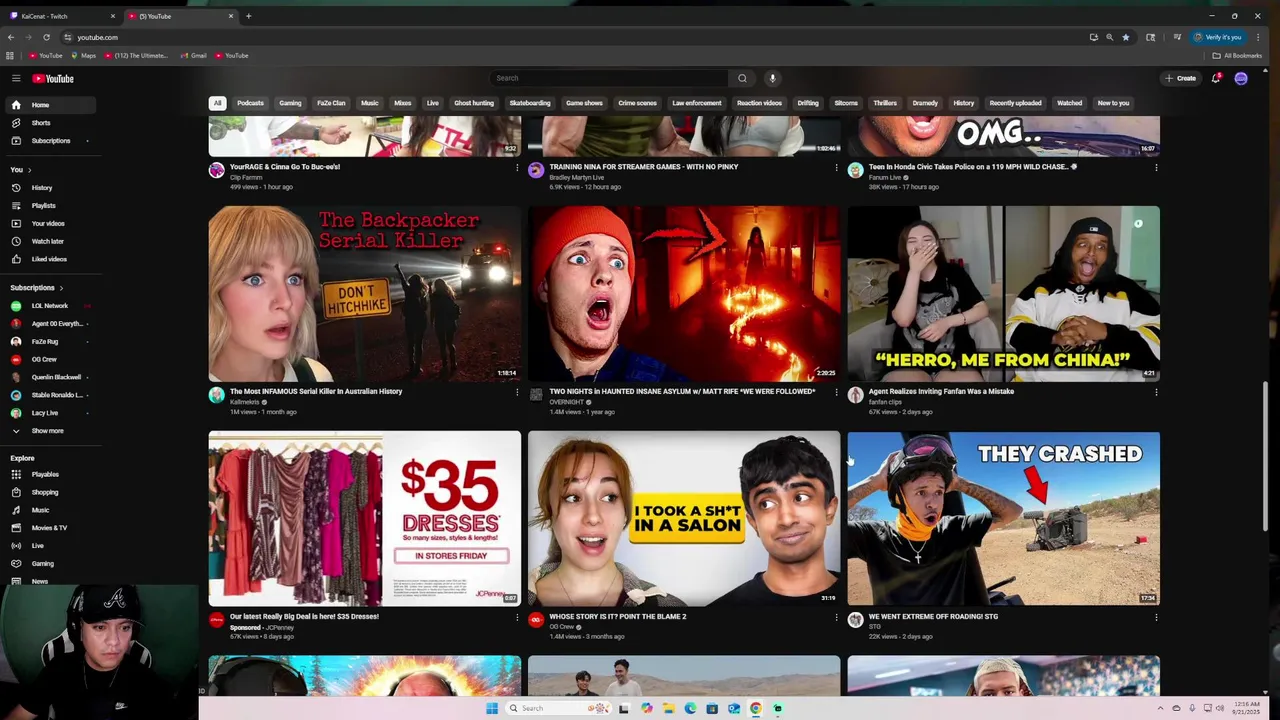Start voice search with the microphone icon
The width and height of the screenshot is (1280, 720).
coord(772,78)
